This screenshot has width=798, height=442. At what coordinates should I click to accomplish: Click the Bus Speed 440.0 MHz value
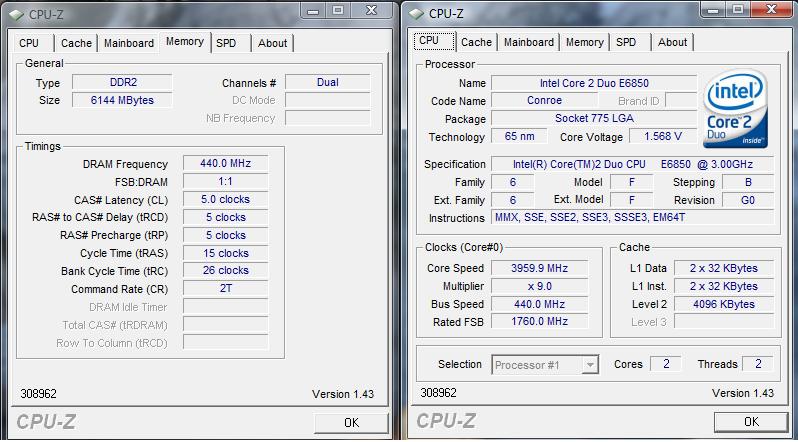(539, 304)
